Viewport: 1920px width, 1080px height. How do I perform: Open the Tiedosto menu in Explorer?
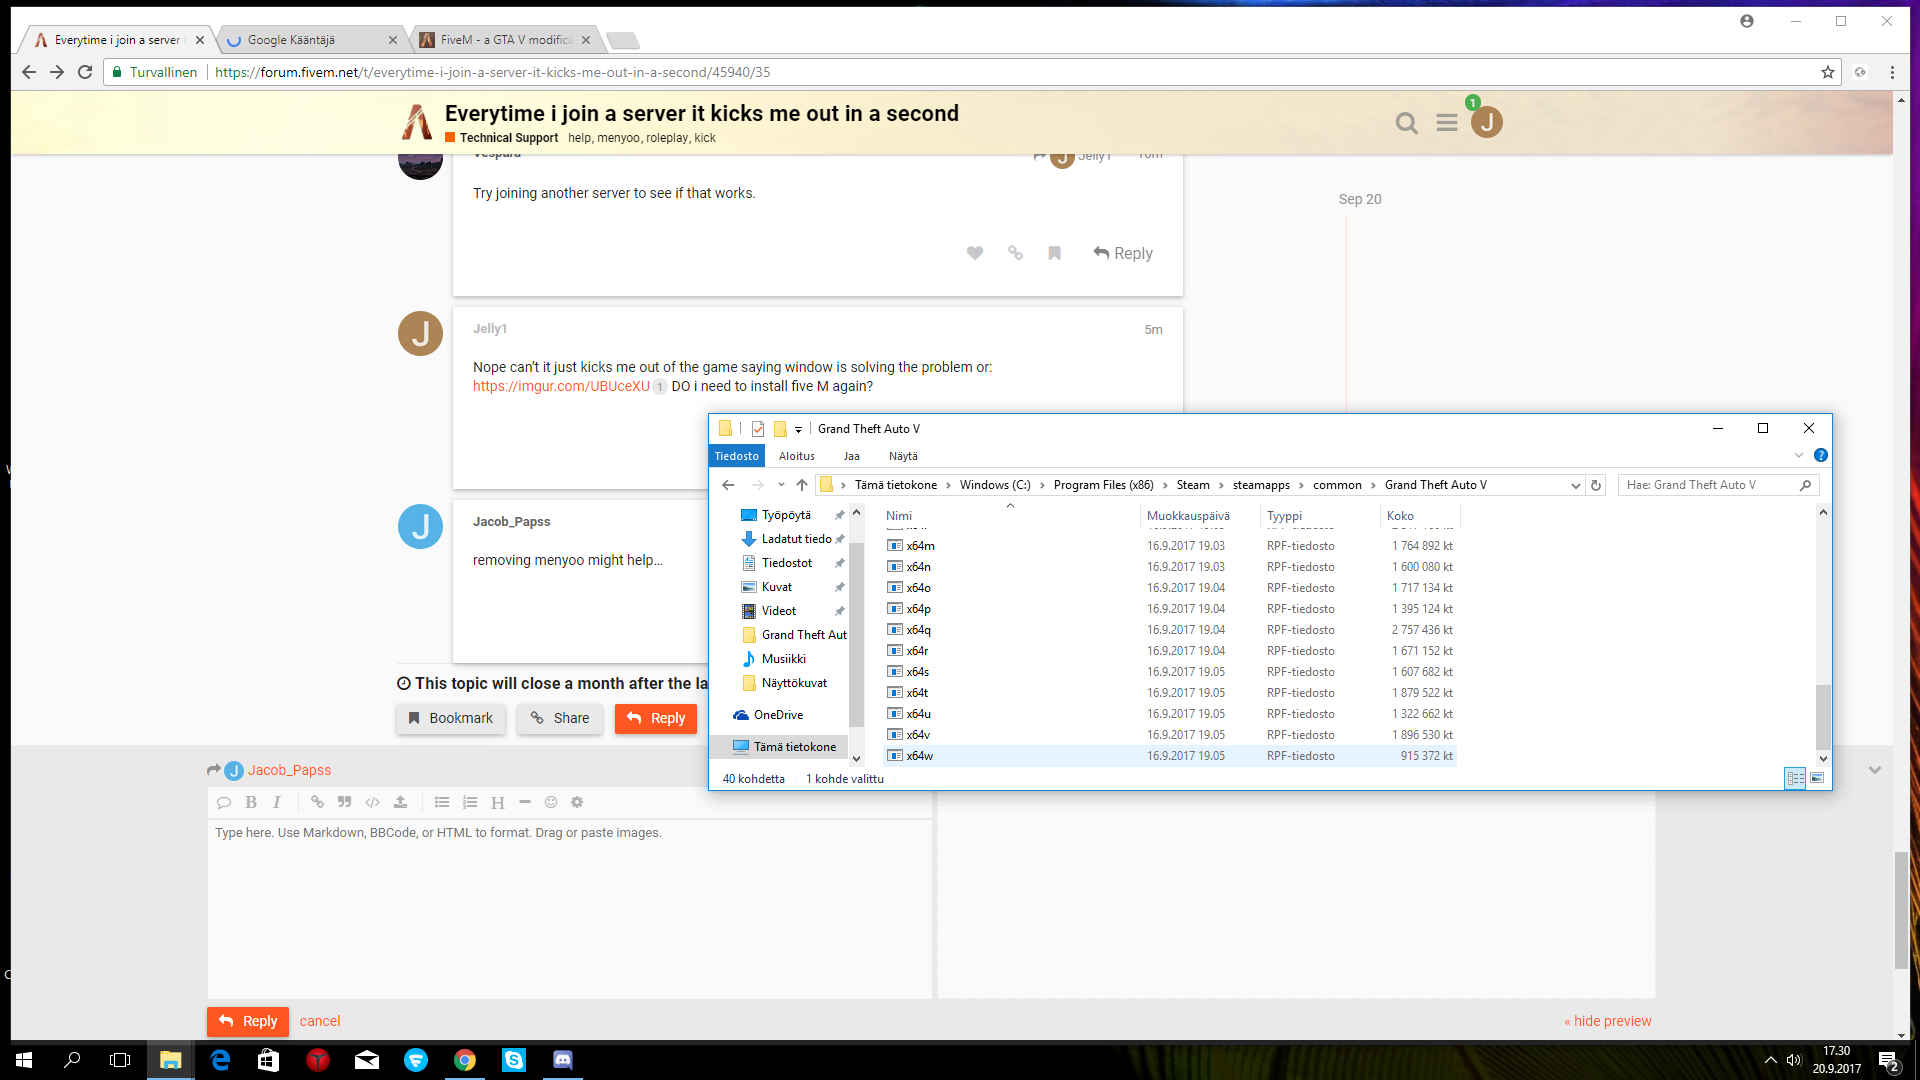pos(737,456)
